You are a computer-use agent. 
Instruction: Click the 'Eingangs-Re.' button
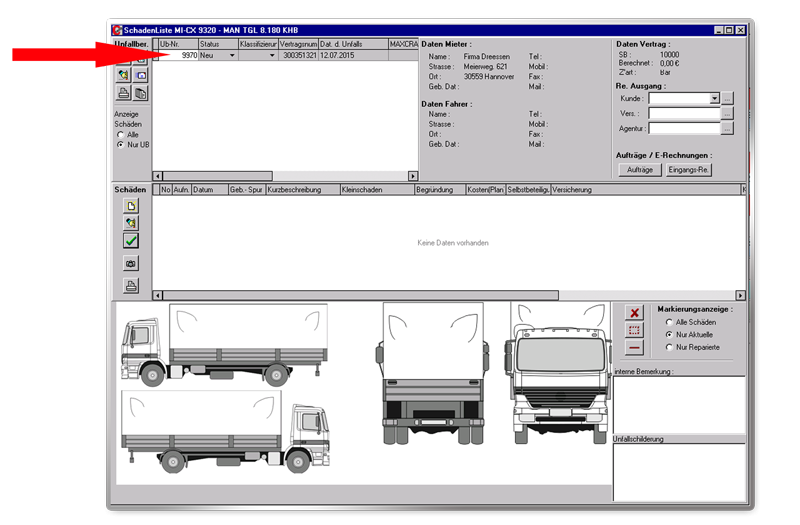tap(689, 170)
